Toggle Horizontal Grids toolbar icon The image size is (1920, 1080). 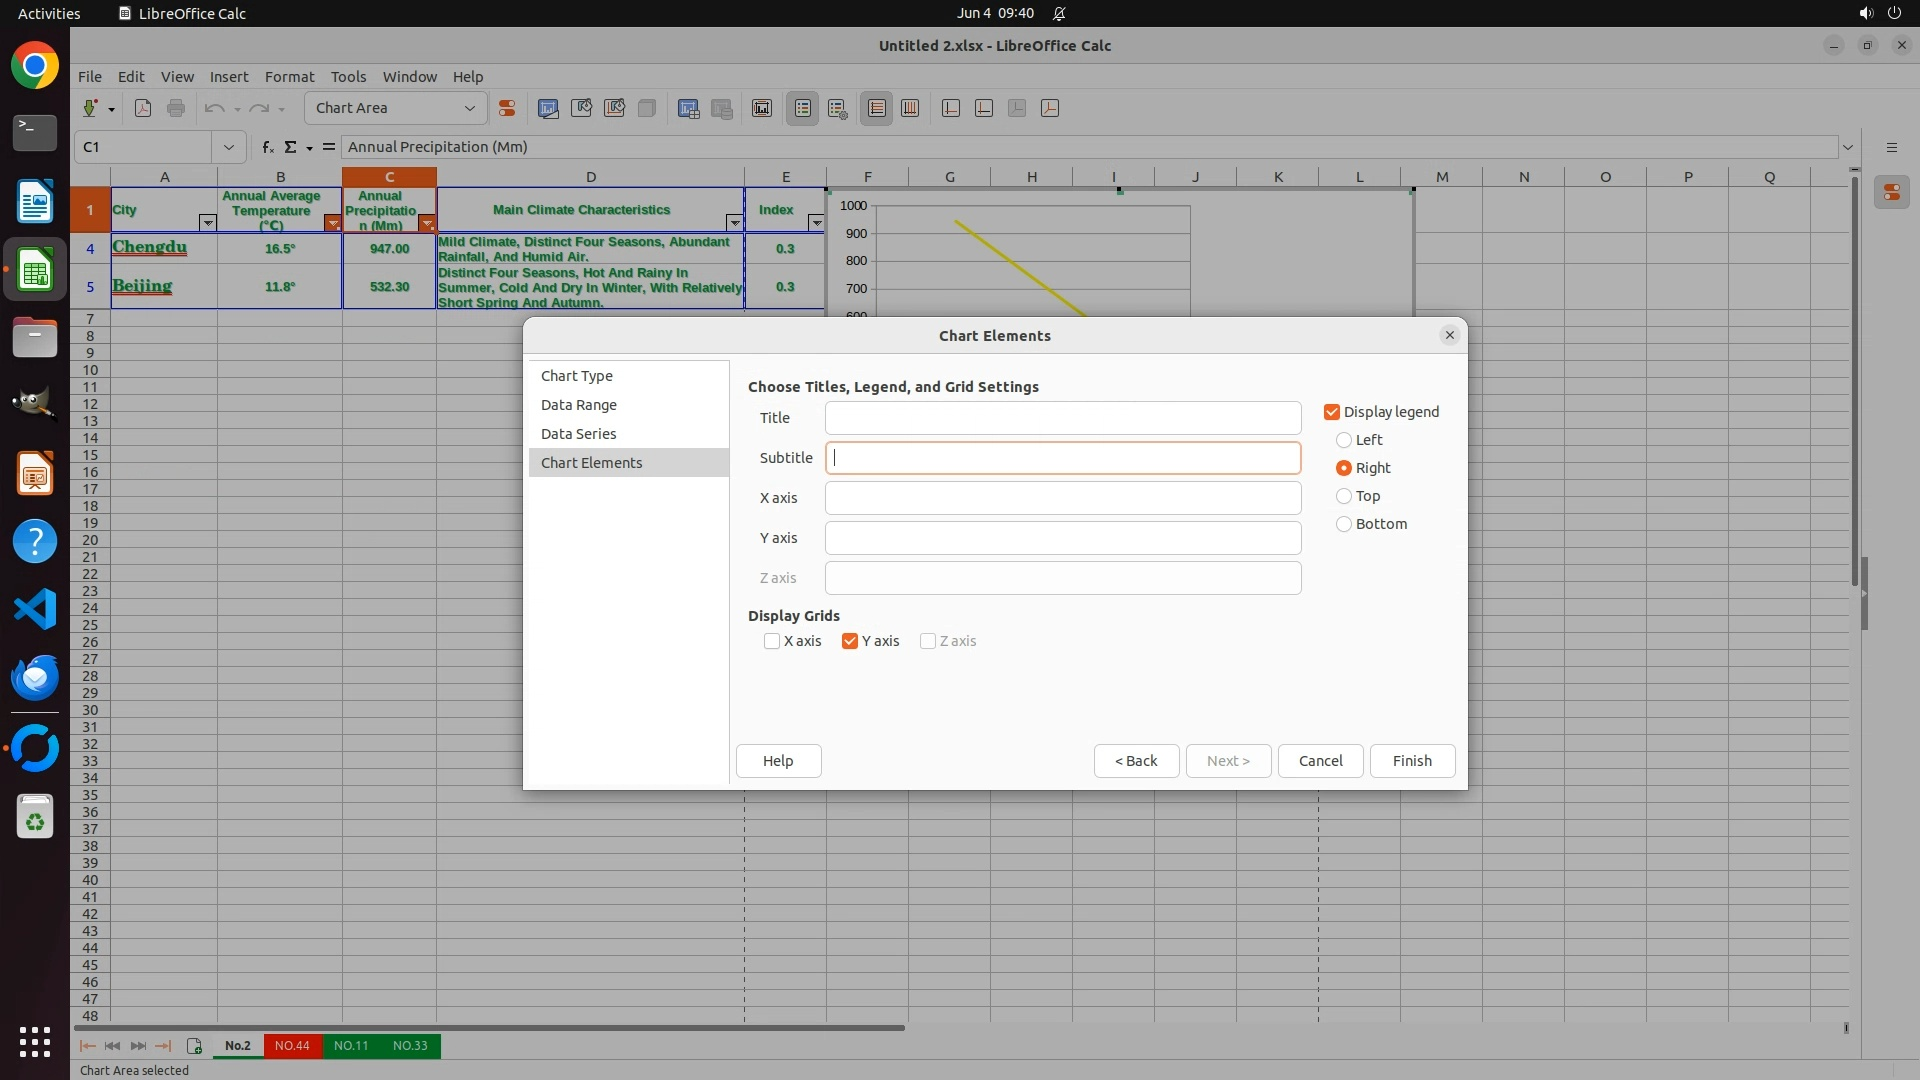pos(877,108)
